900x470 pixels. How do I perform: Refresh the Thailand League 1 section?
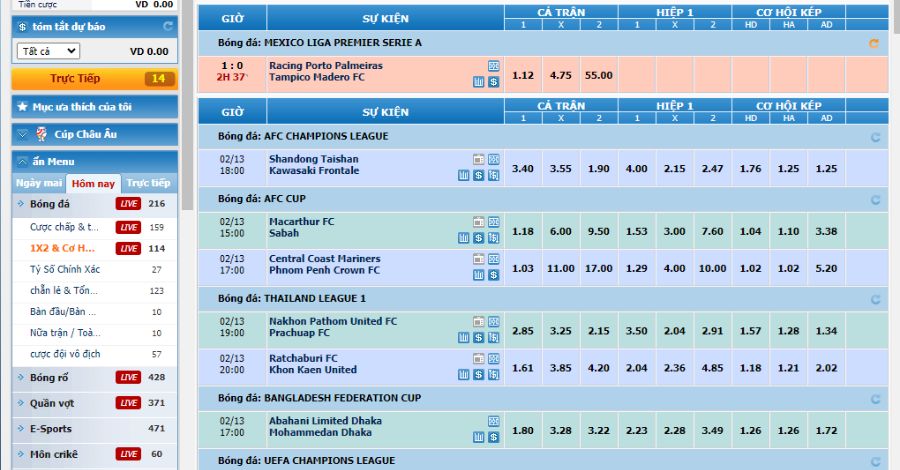click(x=875, y=300)
